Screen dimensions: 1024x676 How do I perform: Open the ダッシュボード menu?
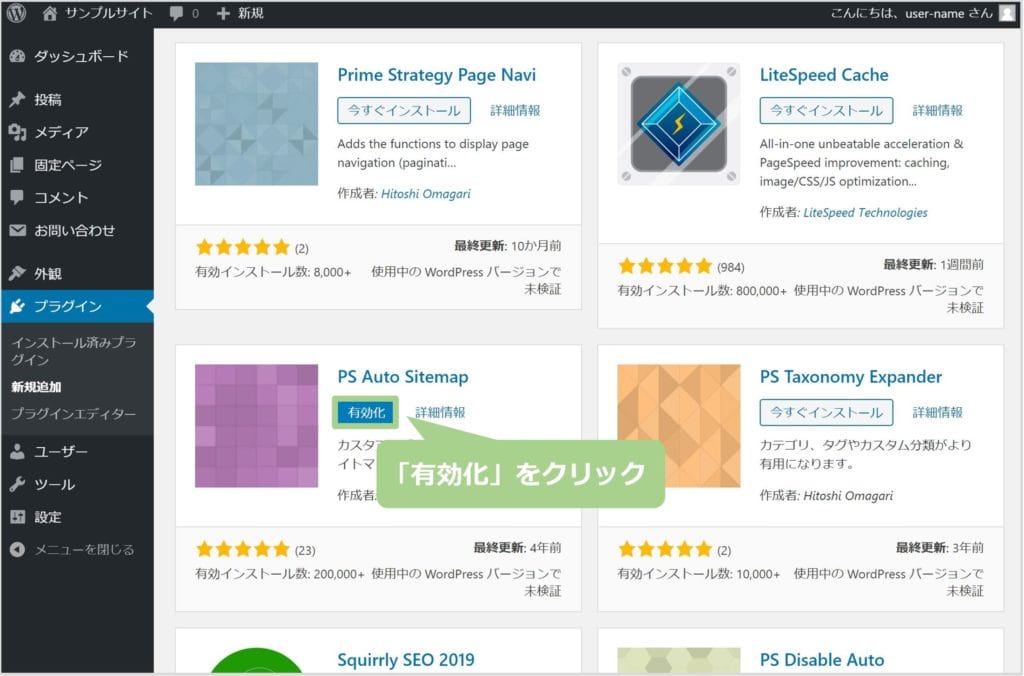pos(77,56)
